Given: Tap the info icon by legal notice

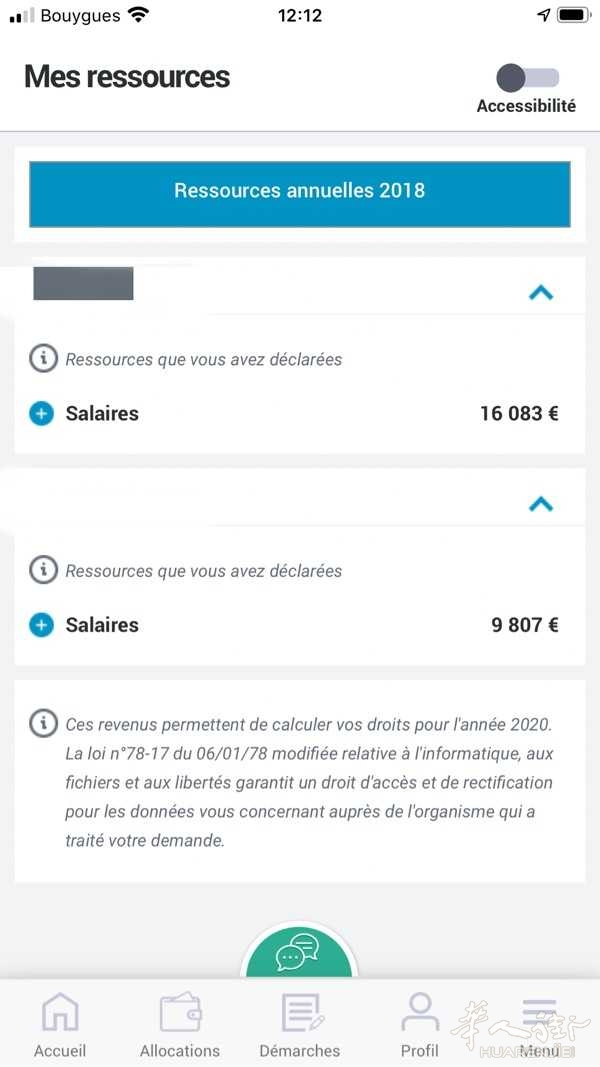Looking at the screenshot, I should point(44,723).
